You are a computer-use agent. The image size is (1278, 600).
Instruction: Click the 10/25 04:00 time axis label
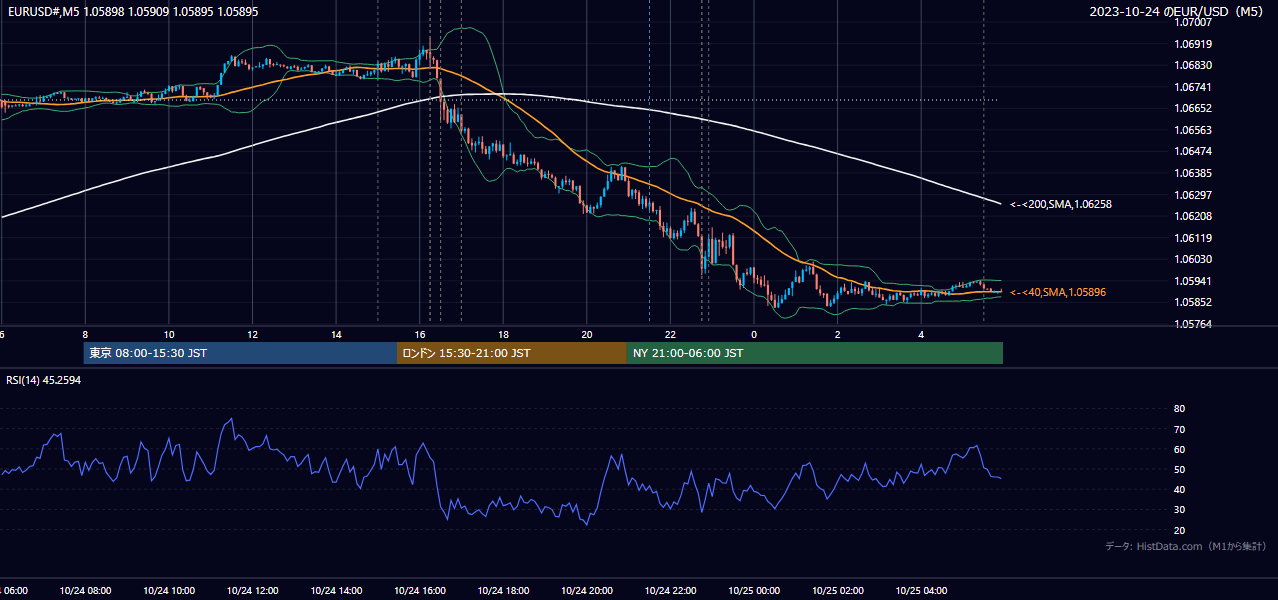[922, 591]
